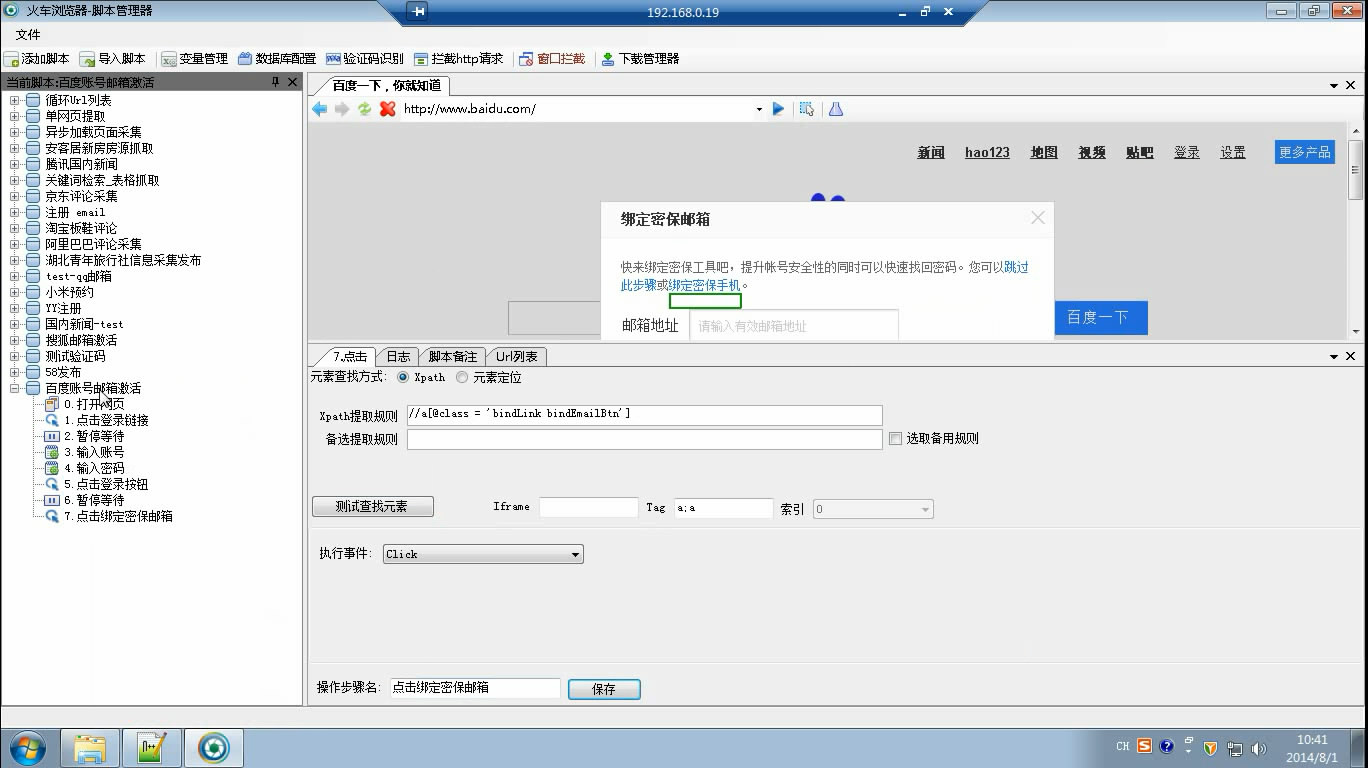Viewport: 1368px width, 768px height.
Task: Select the 搜狐邮箱激活 script
Action: tap(80, 340)
